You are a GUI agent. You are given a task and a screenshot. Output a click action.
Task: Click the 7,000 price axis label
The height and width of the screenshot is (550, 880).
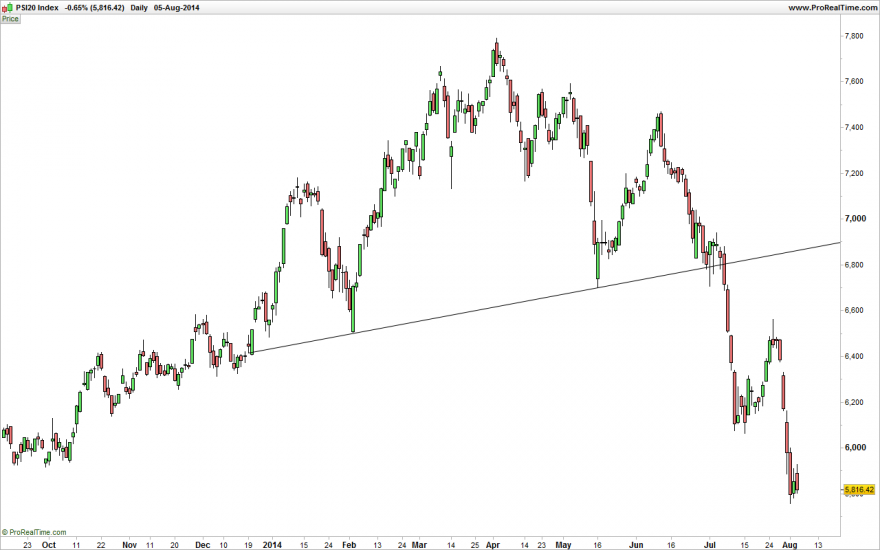pyautogui.click(x=854, y=218)
